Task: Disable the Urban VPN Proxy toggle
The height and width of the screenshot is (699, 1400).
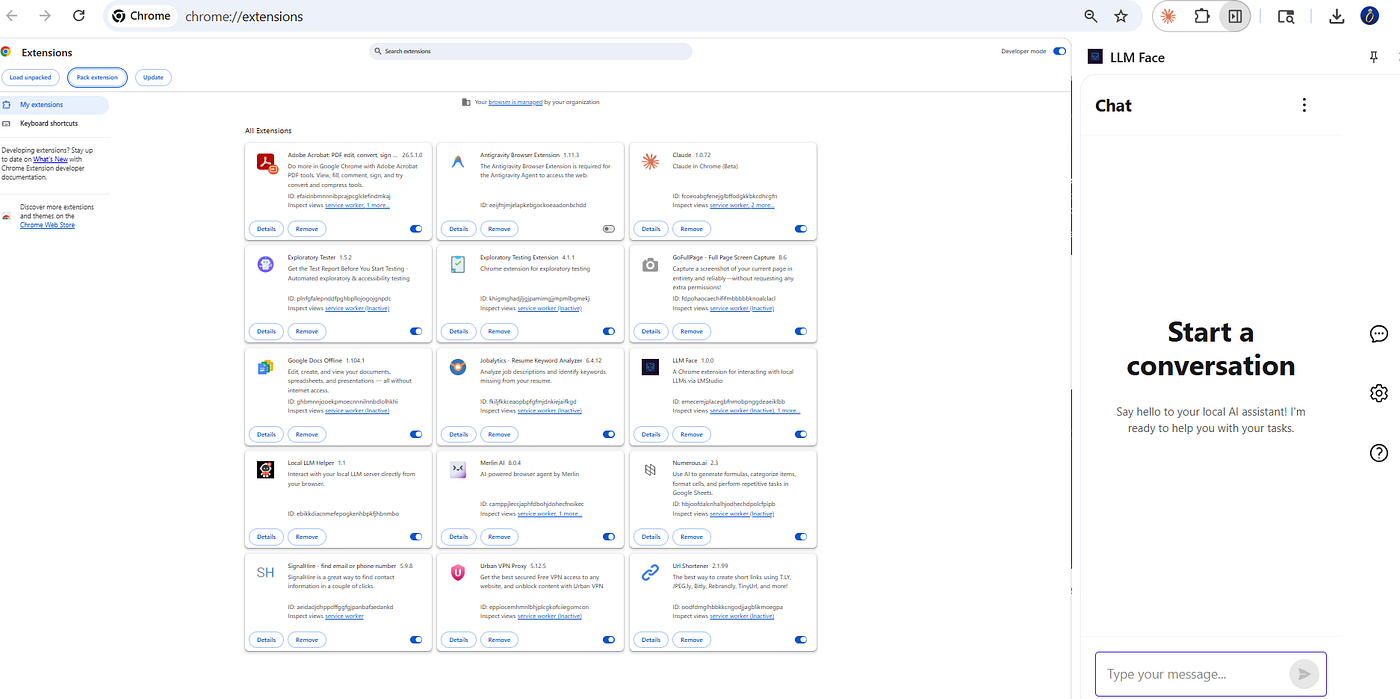Action: [x=608, y=640]
